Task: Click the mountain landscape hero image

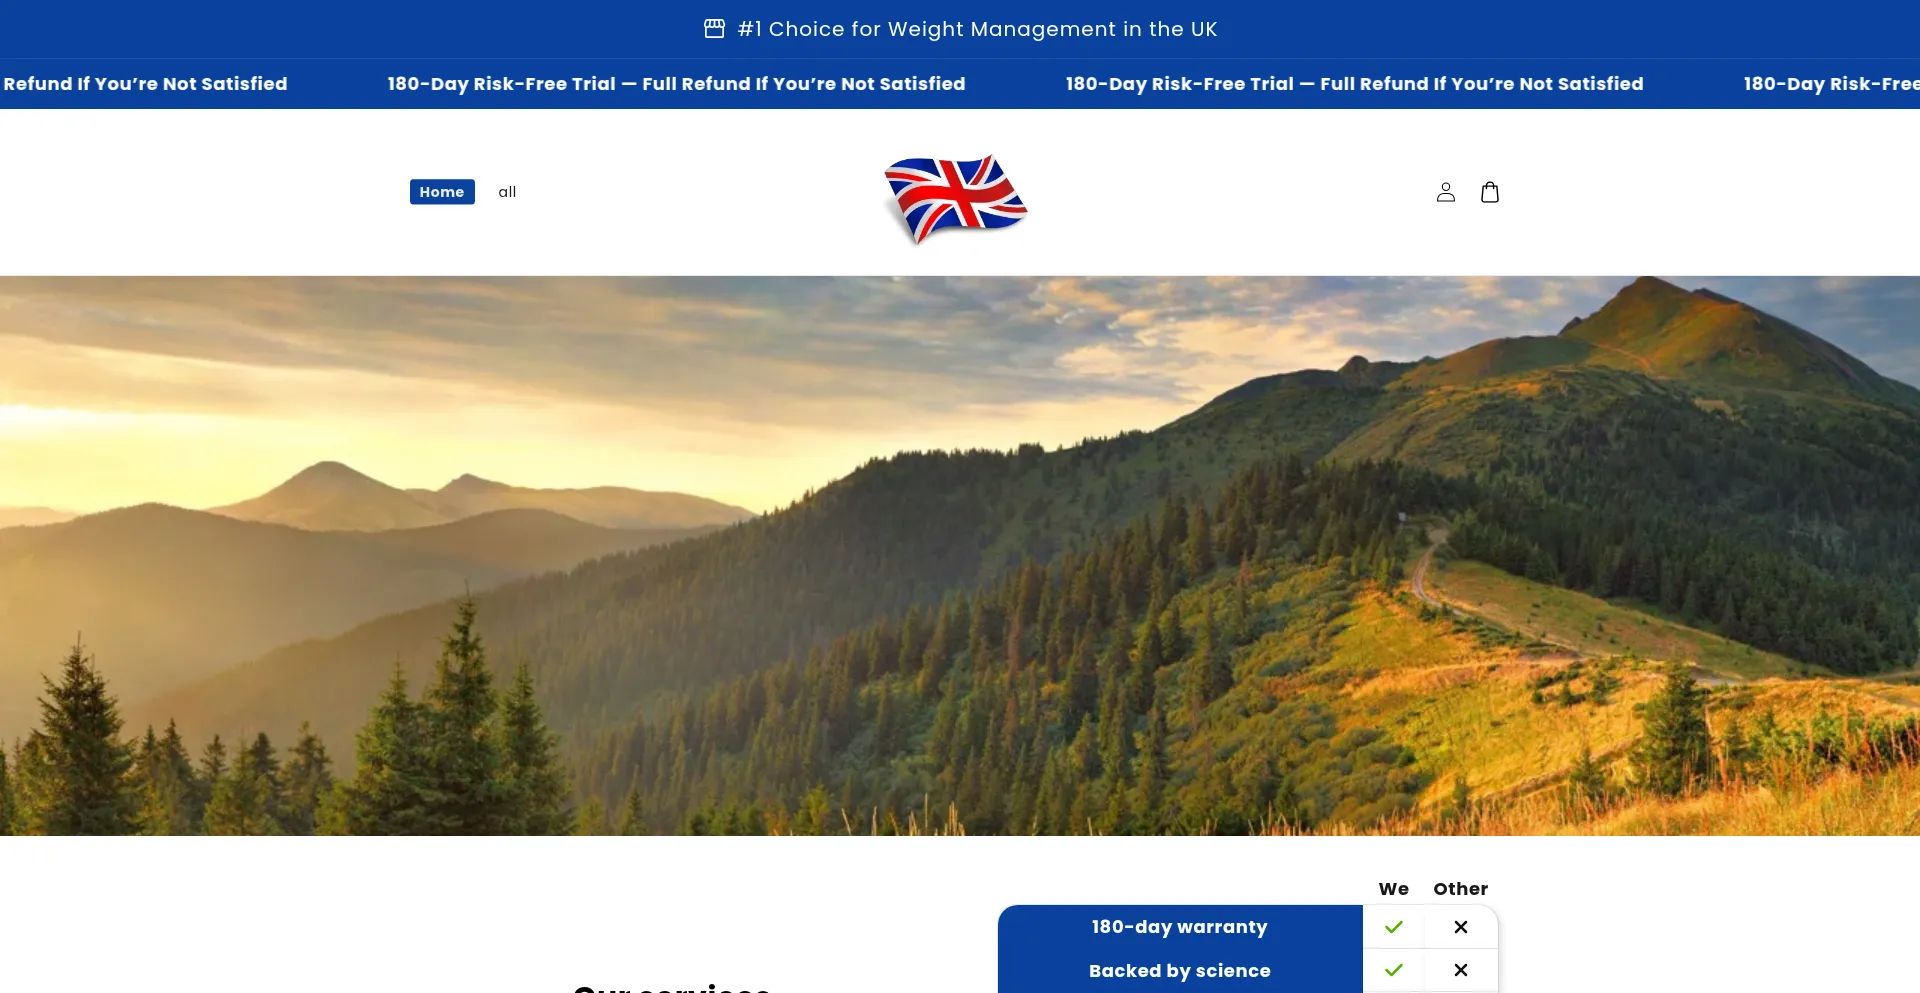Action: (x=960, y=556)
